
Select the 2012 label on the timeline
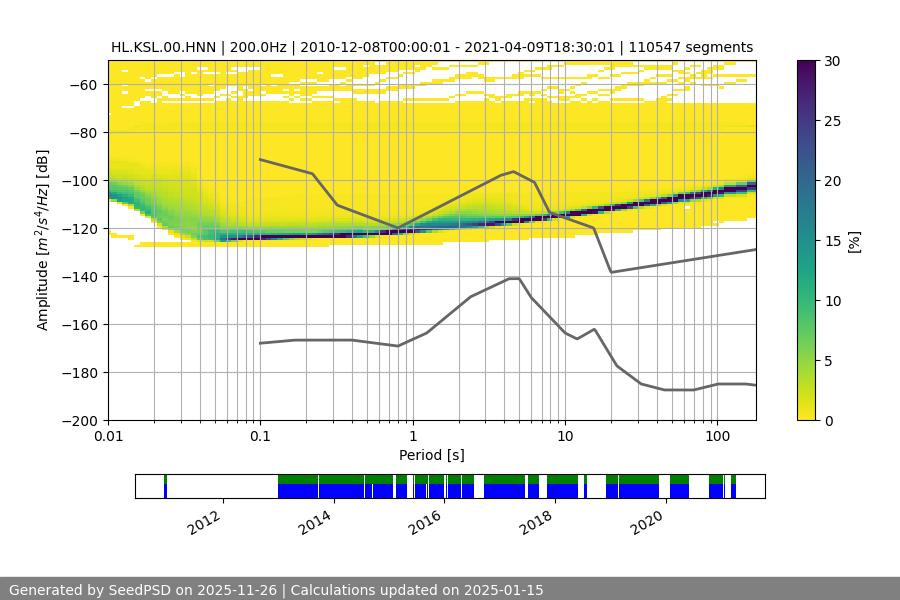point(204,521)
